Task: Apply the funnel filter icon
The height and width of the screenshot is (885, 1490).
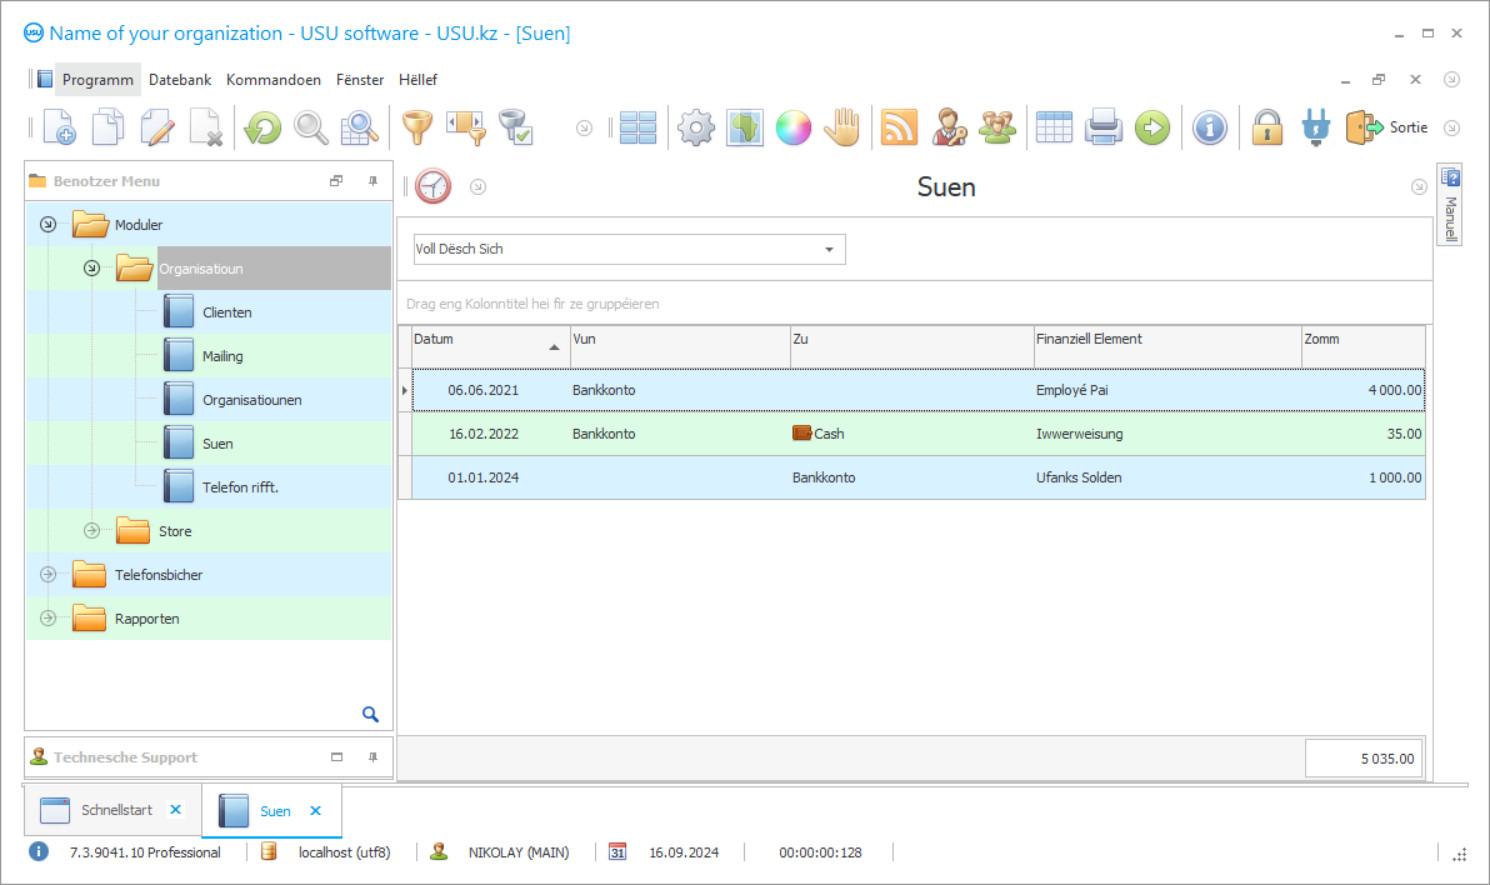Action: tap(417, 127)
